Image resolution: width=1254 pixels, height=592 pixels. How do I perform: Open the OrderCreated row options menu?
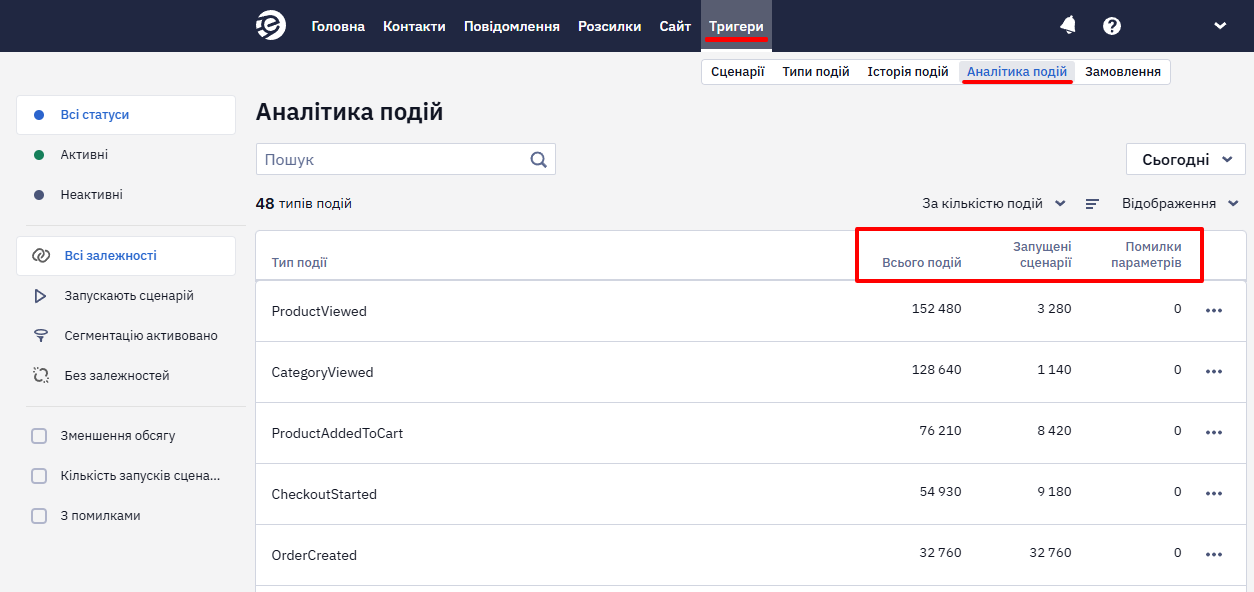(1214, 555)
